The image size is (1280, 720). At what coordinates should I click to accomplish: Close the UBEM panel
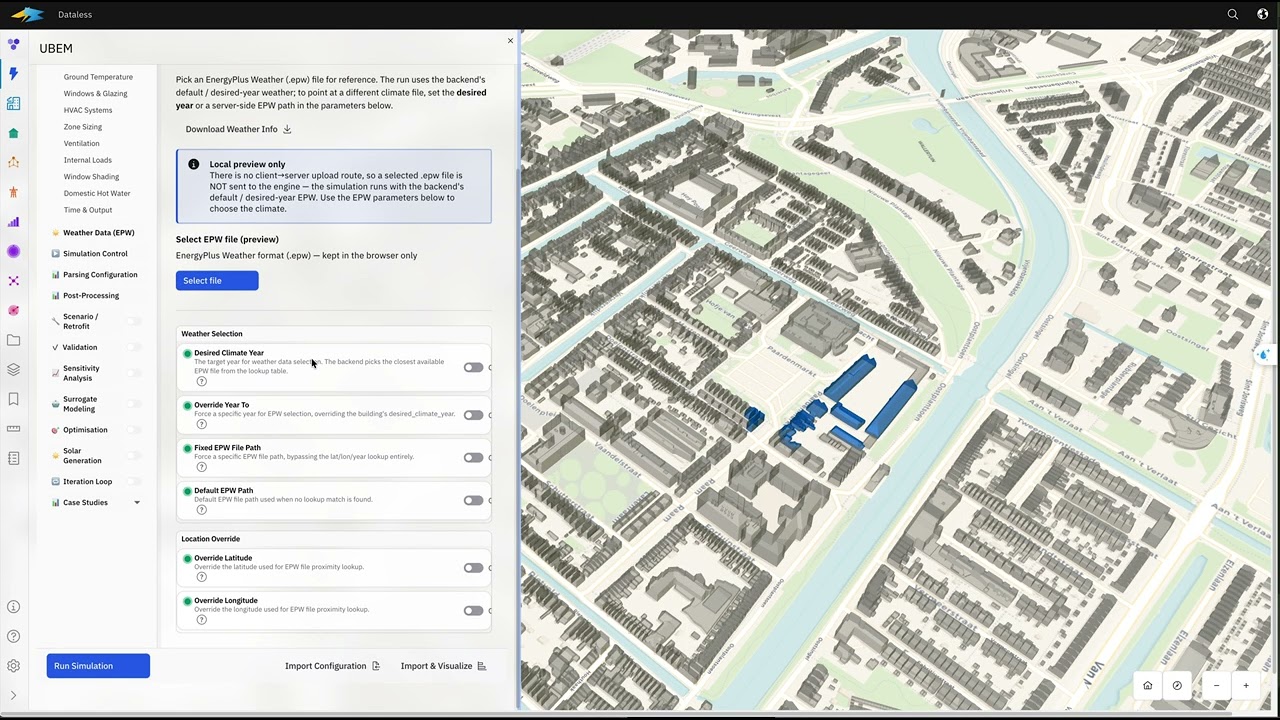[x=510, y=41]
